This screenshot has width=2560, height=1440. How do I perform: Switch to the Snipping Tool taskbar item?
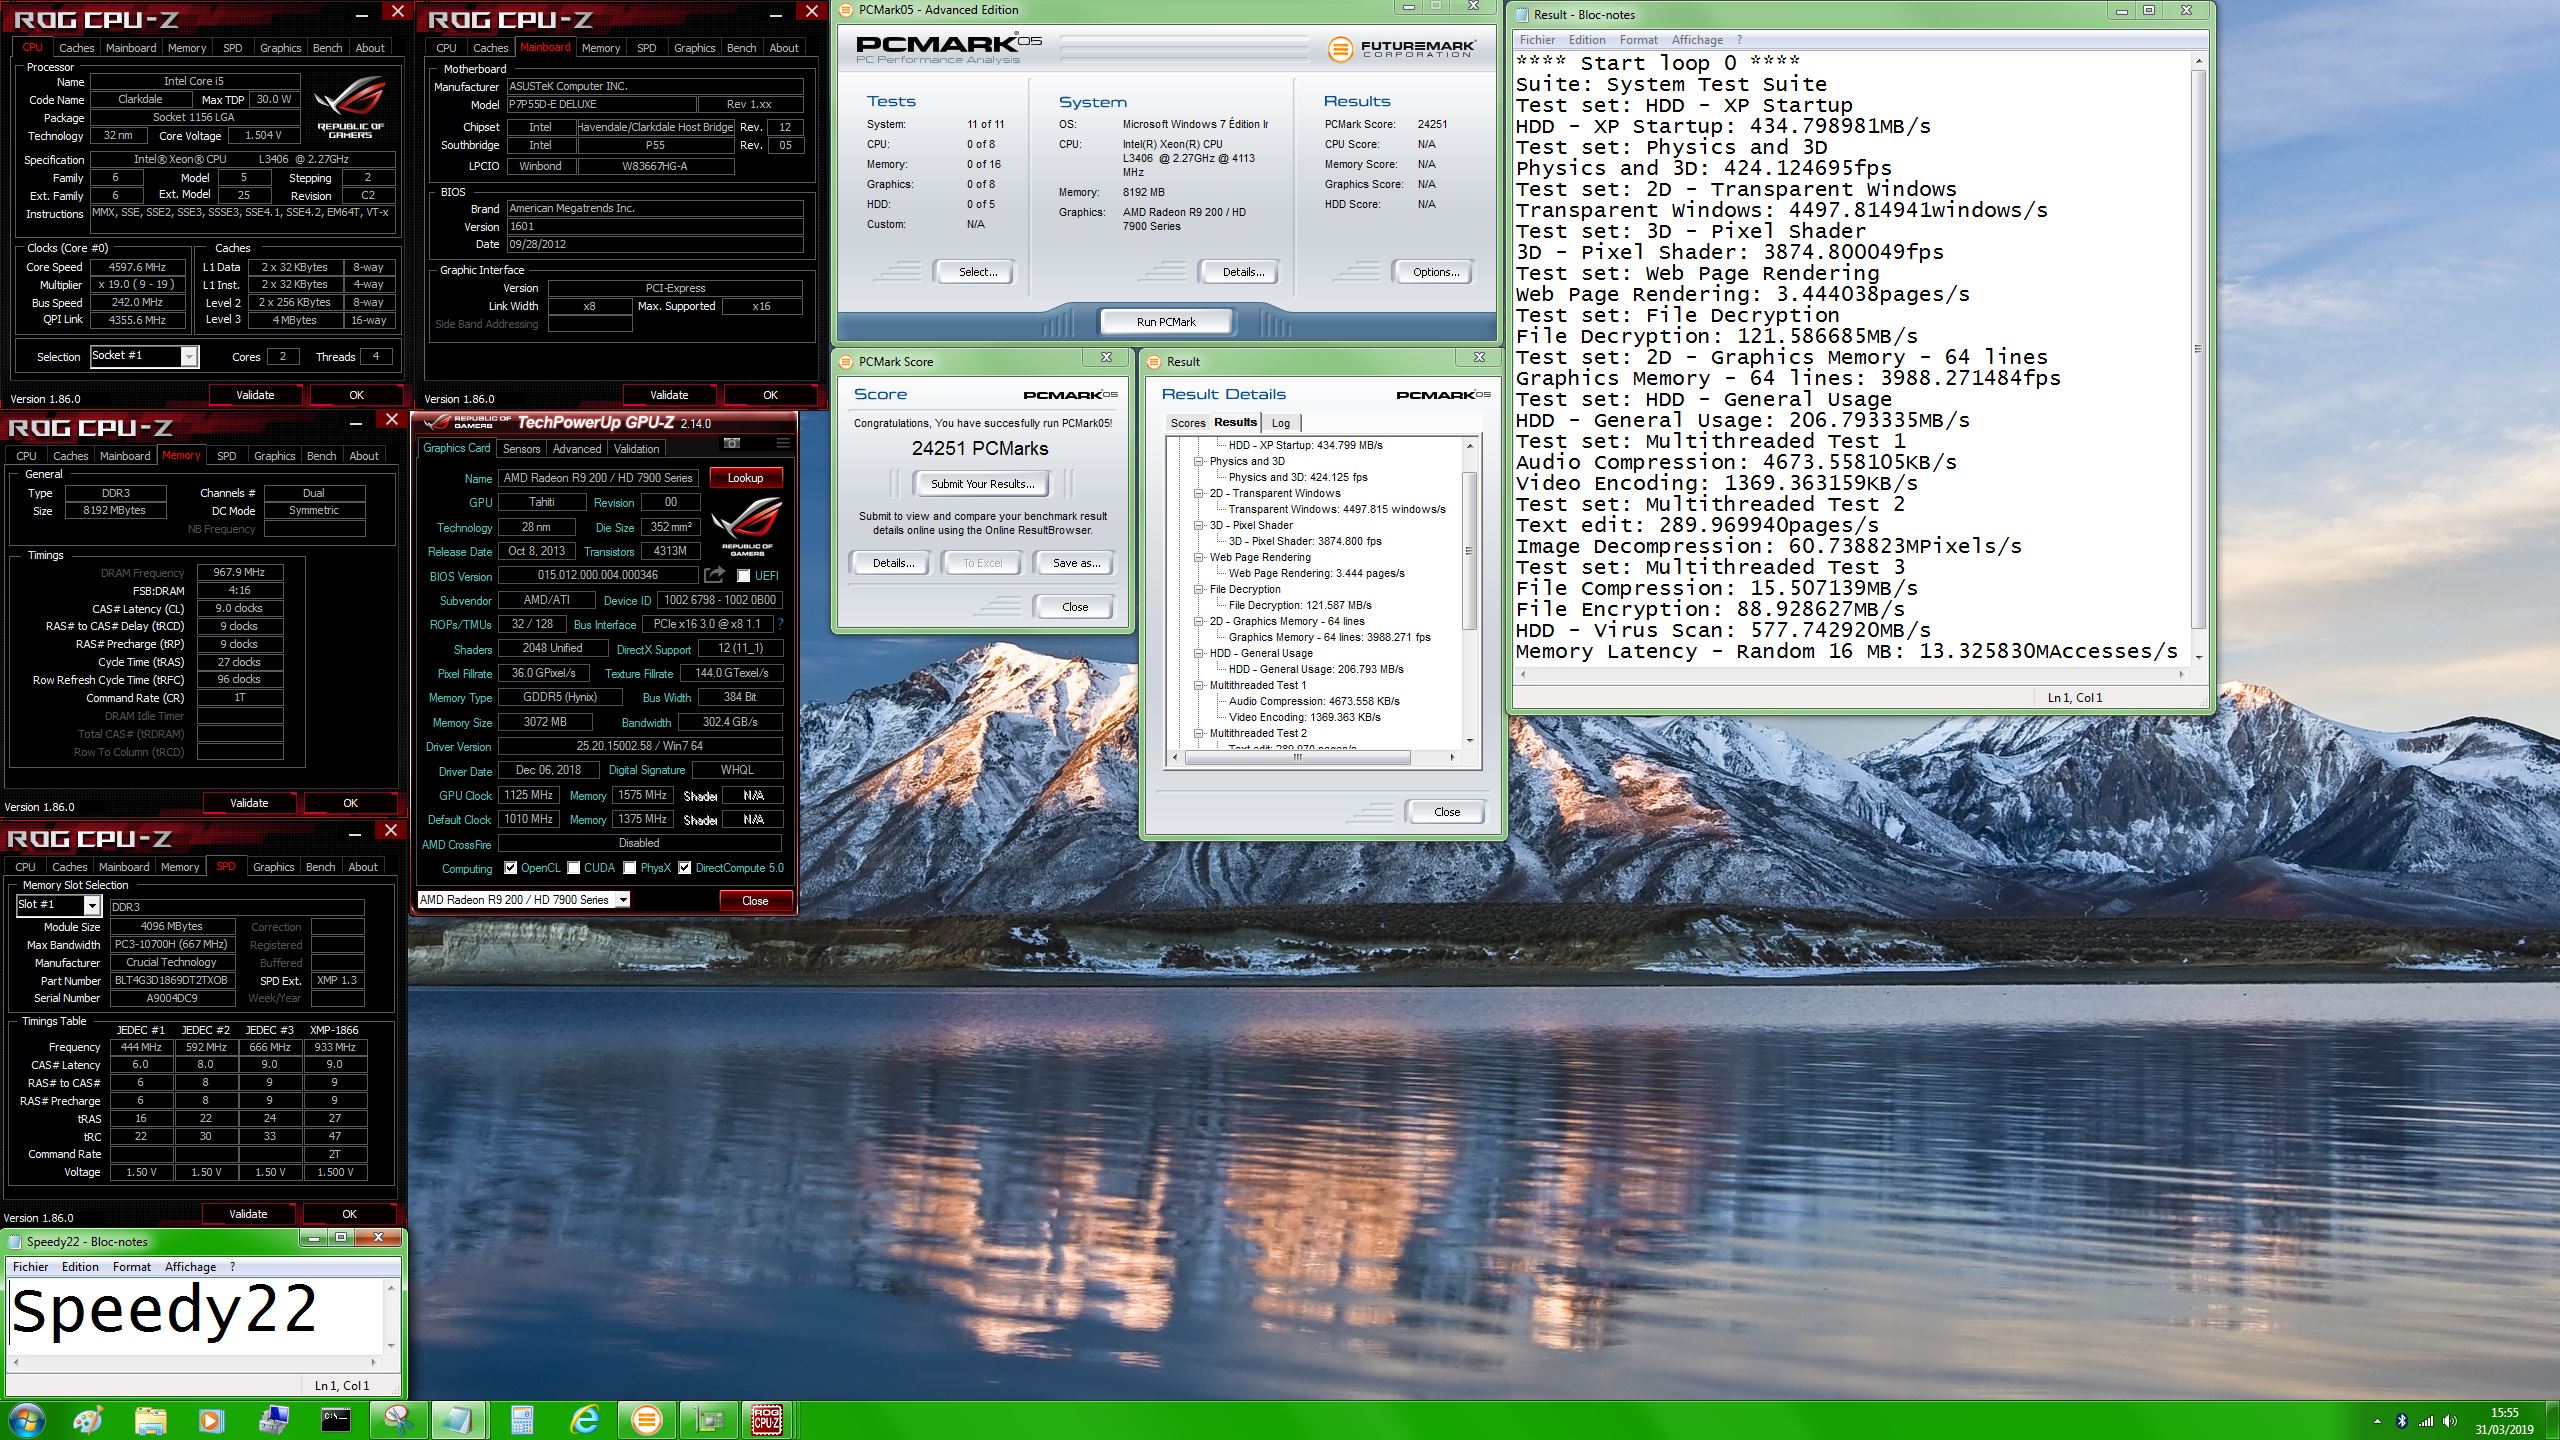[x=398, y=1419]
